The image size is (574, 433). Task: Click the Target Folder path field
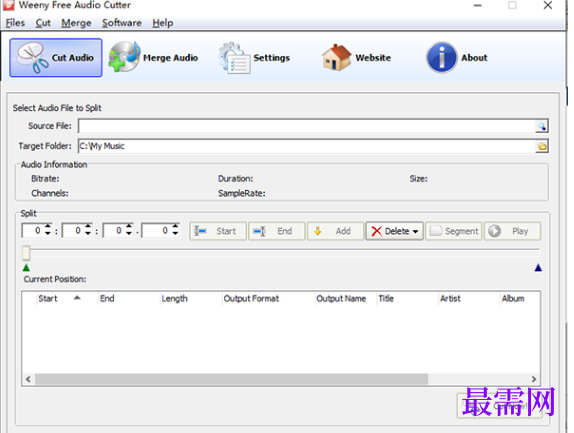[x=307, y=146]
